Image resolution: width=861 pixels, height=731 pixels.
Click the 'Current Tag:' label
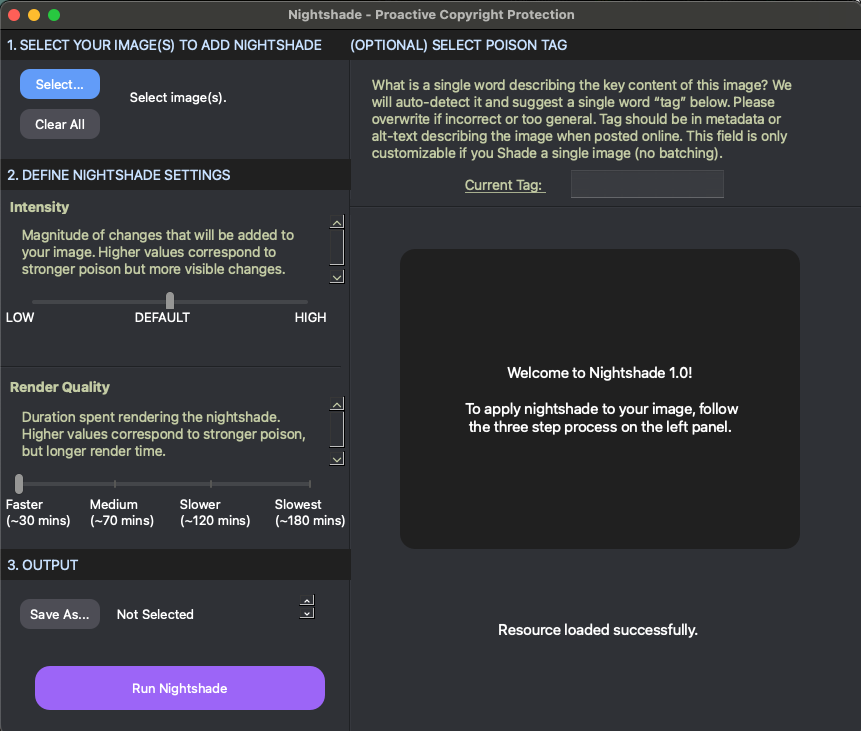pos(505,185)
